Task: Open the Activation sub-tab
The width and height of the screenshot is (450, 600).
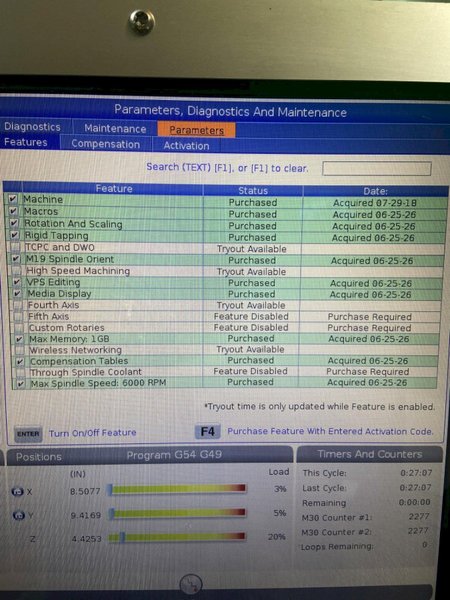Action: tap(186, 146)
